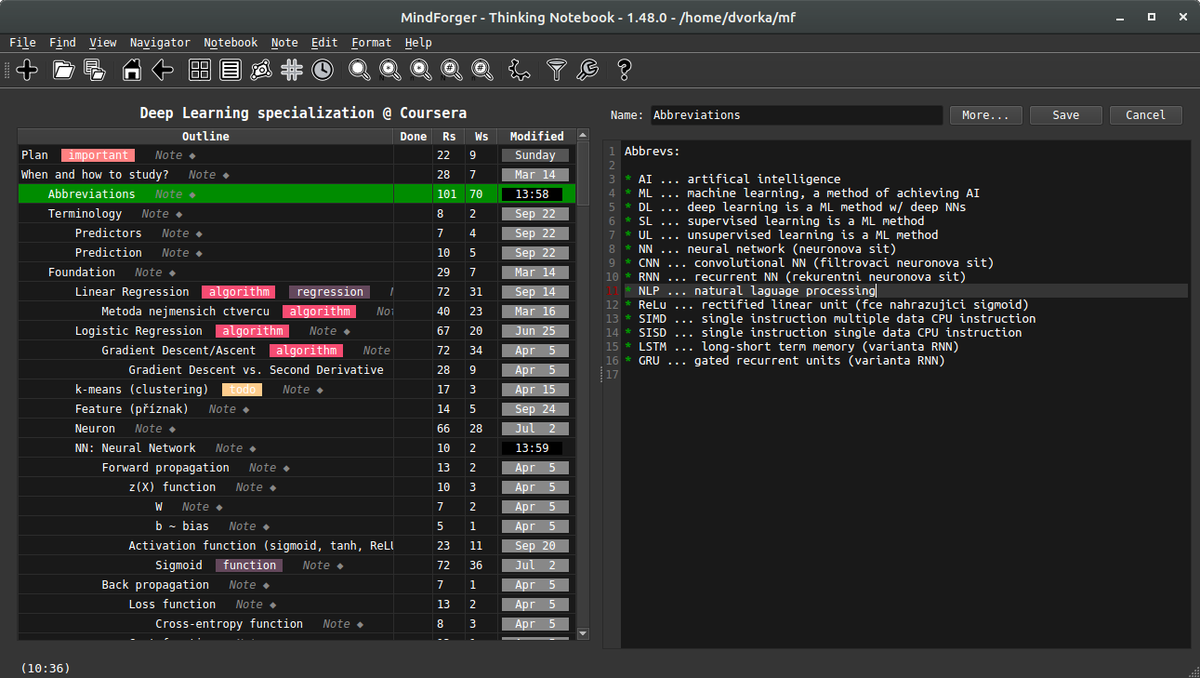Show recent notes clock icon
Viewport: 1200px width, 678px height.
[322, 70]
